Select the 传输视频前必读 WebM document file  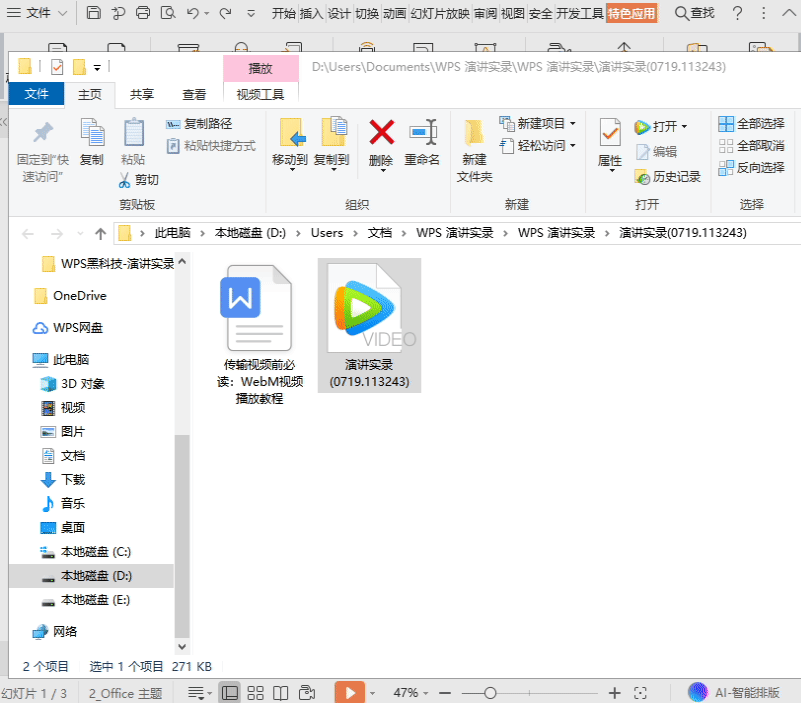pos(259,334)
